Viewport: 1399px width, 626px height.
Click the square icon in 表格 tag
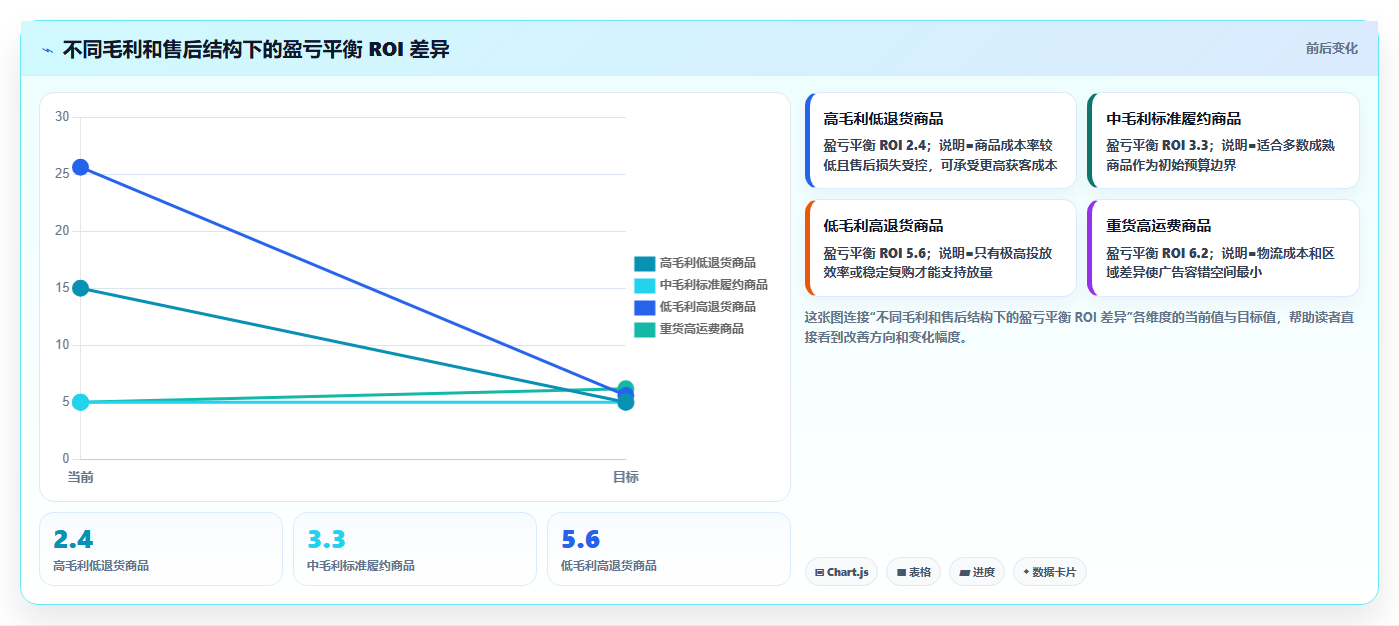(x=901, y=573)
